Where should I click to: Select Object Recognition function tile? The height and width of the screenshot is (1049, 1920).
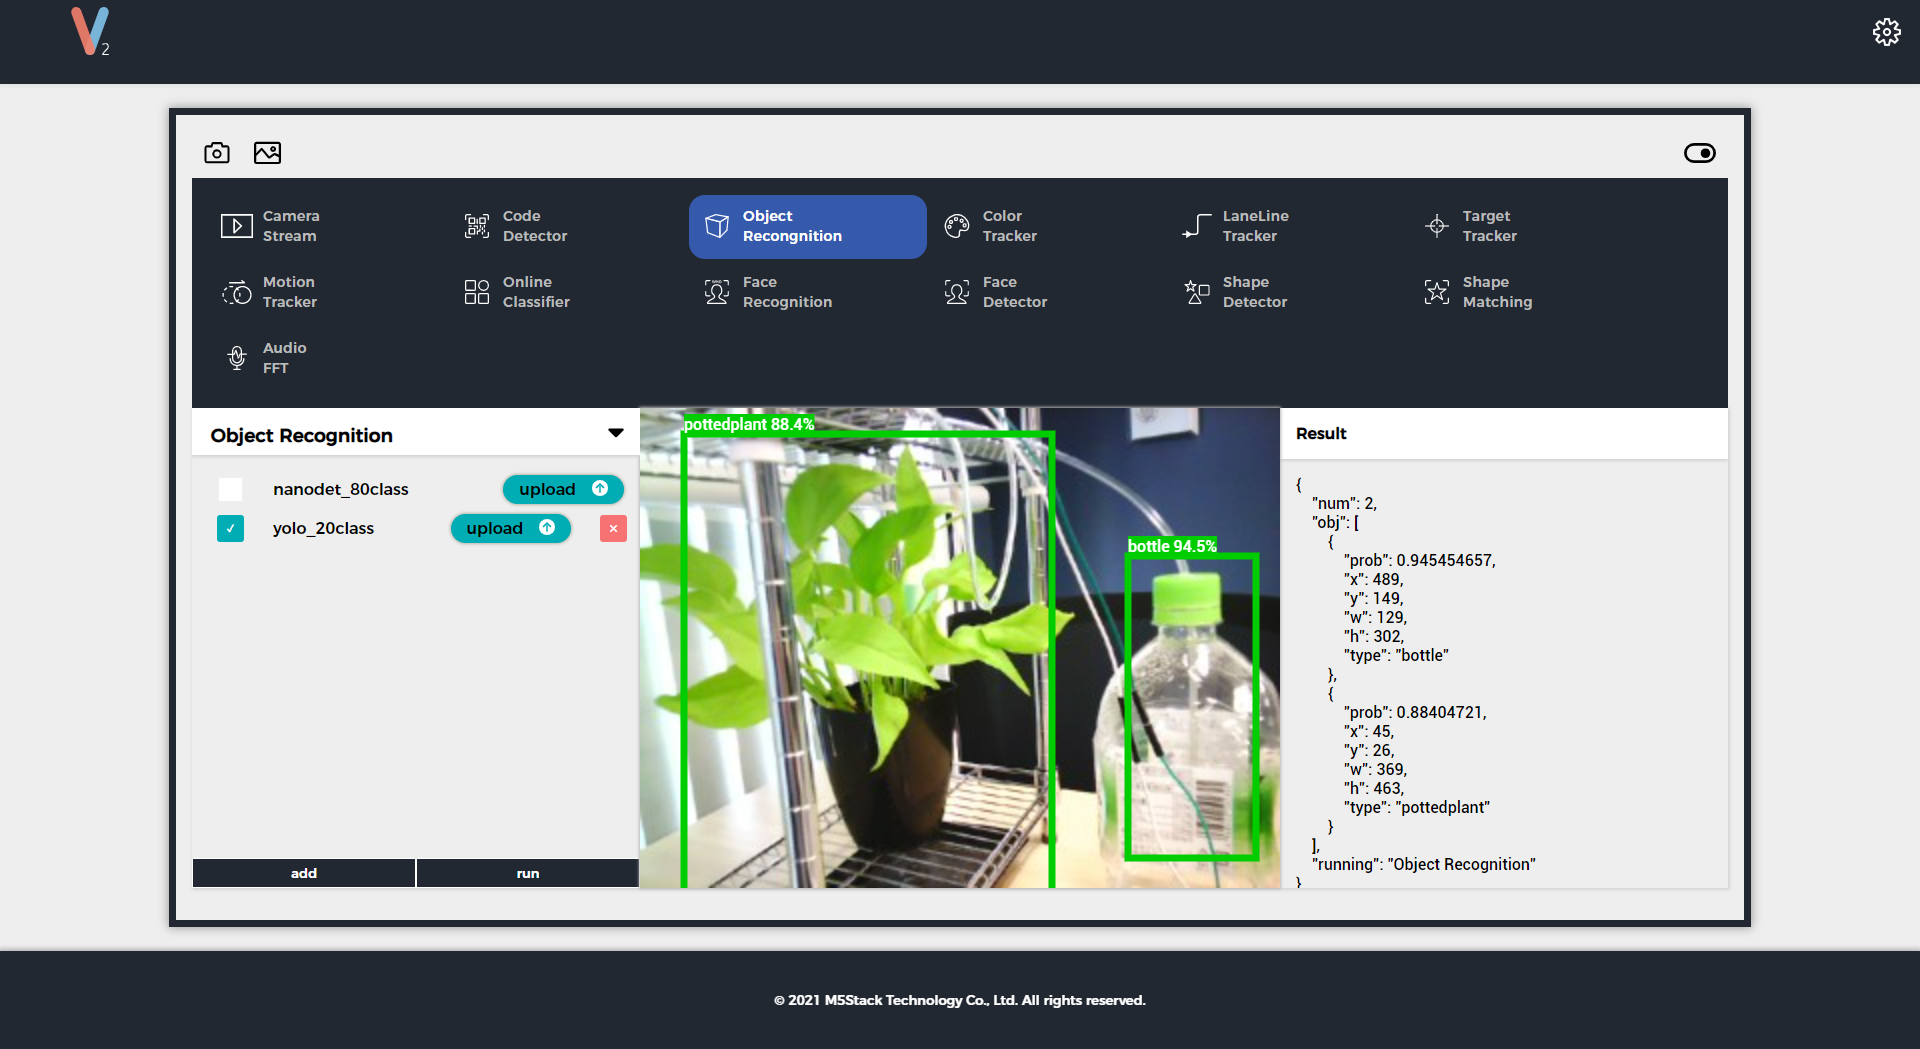point(807,226)
